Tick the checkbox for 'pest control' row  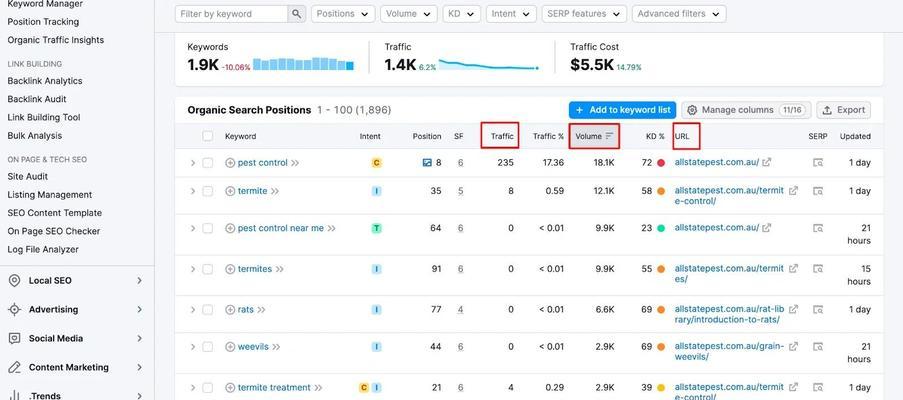click(208, 163)
